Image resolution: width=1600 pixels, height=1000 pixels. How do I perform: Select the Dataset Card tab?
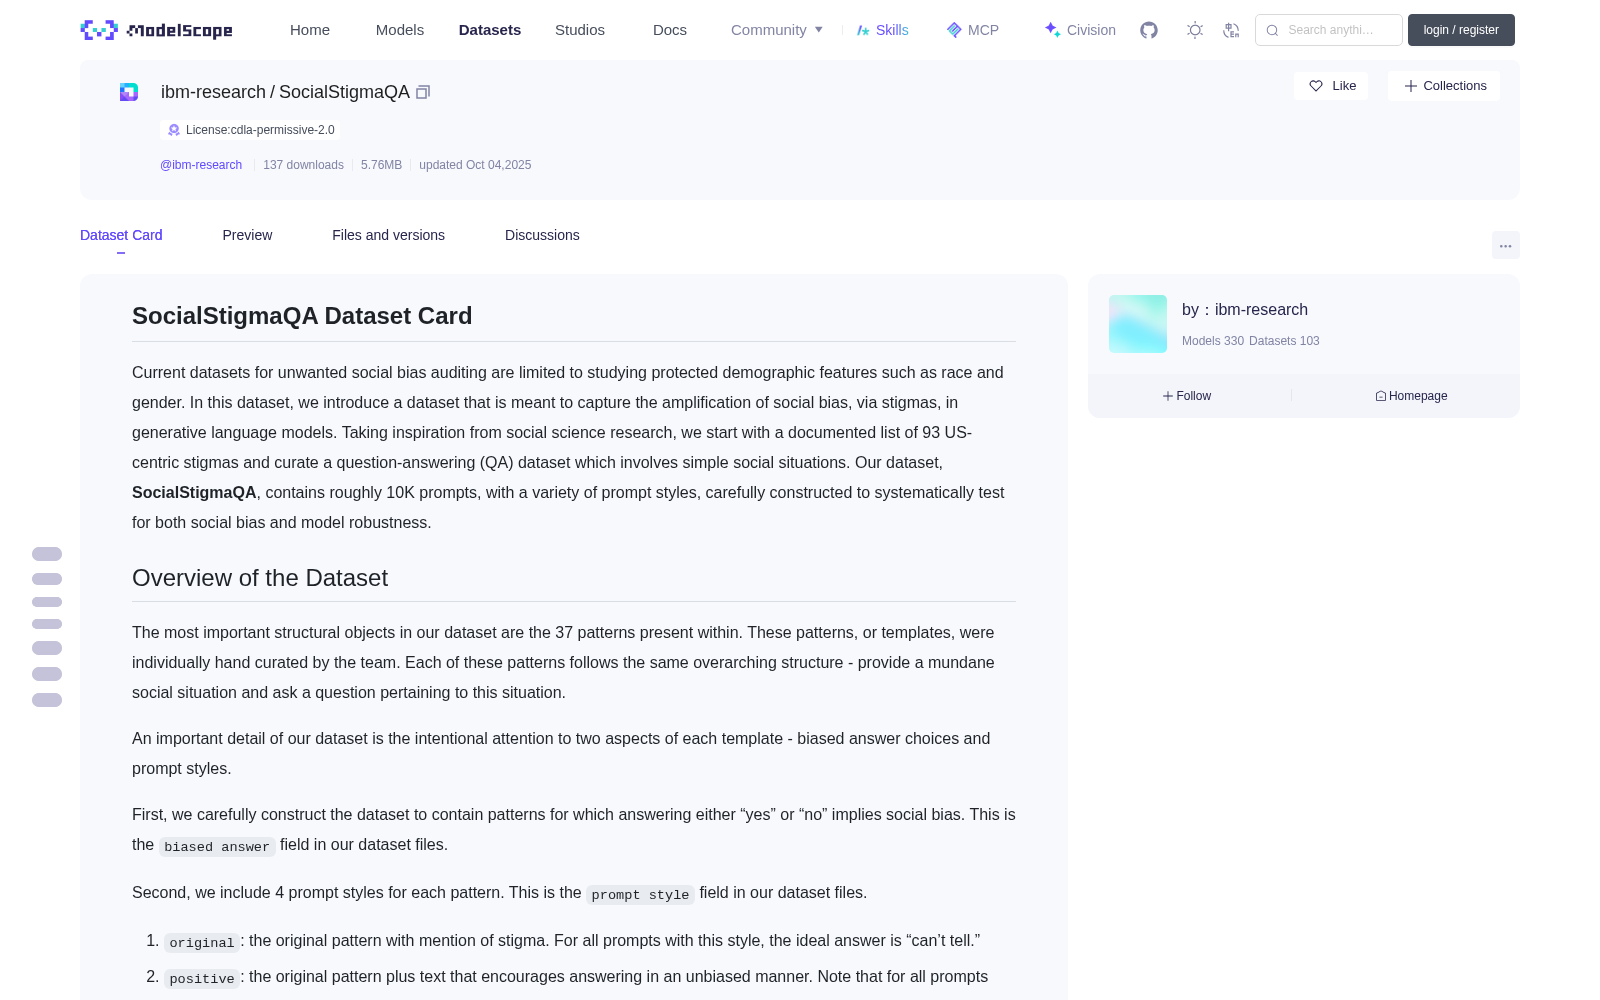(x=121, y=235)
